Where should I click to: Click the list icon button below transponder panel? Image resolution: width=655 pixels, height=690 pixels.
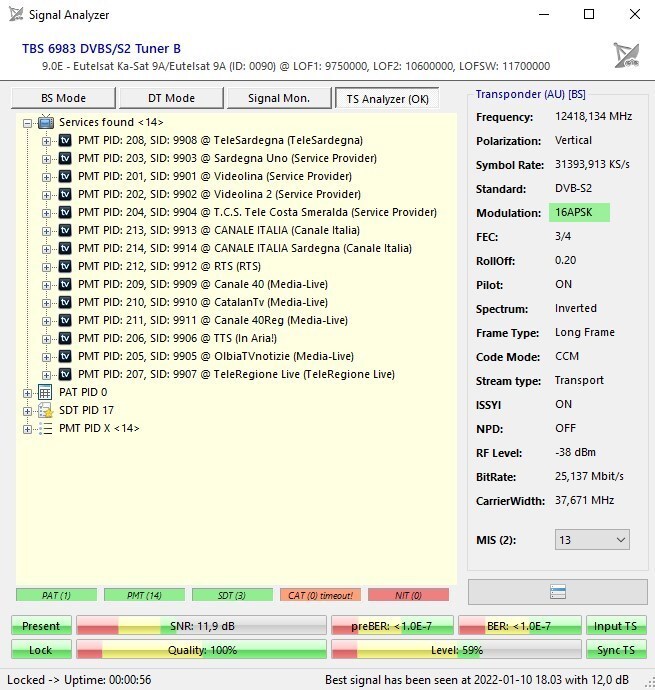click(x=558, y=592)
